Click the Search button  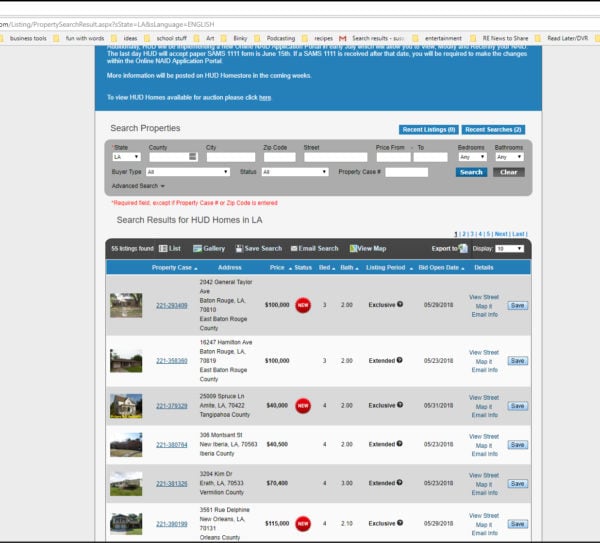pyautogui.click(x=471, y=172)
